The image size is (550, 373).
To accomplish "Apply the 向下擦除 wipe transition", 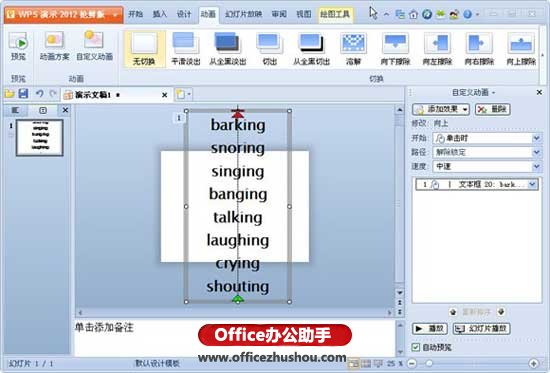I will [395, 49].
